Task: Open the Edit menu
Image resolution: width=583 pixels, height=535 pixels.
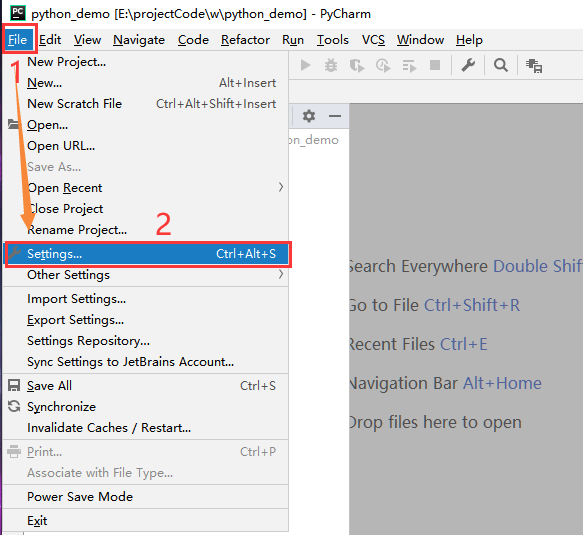Action: click(x=50, y=40)
